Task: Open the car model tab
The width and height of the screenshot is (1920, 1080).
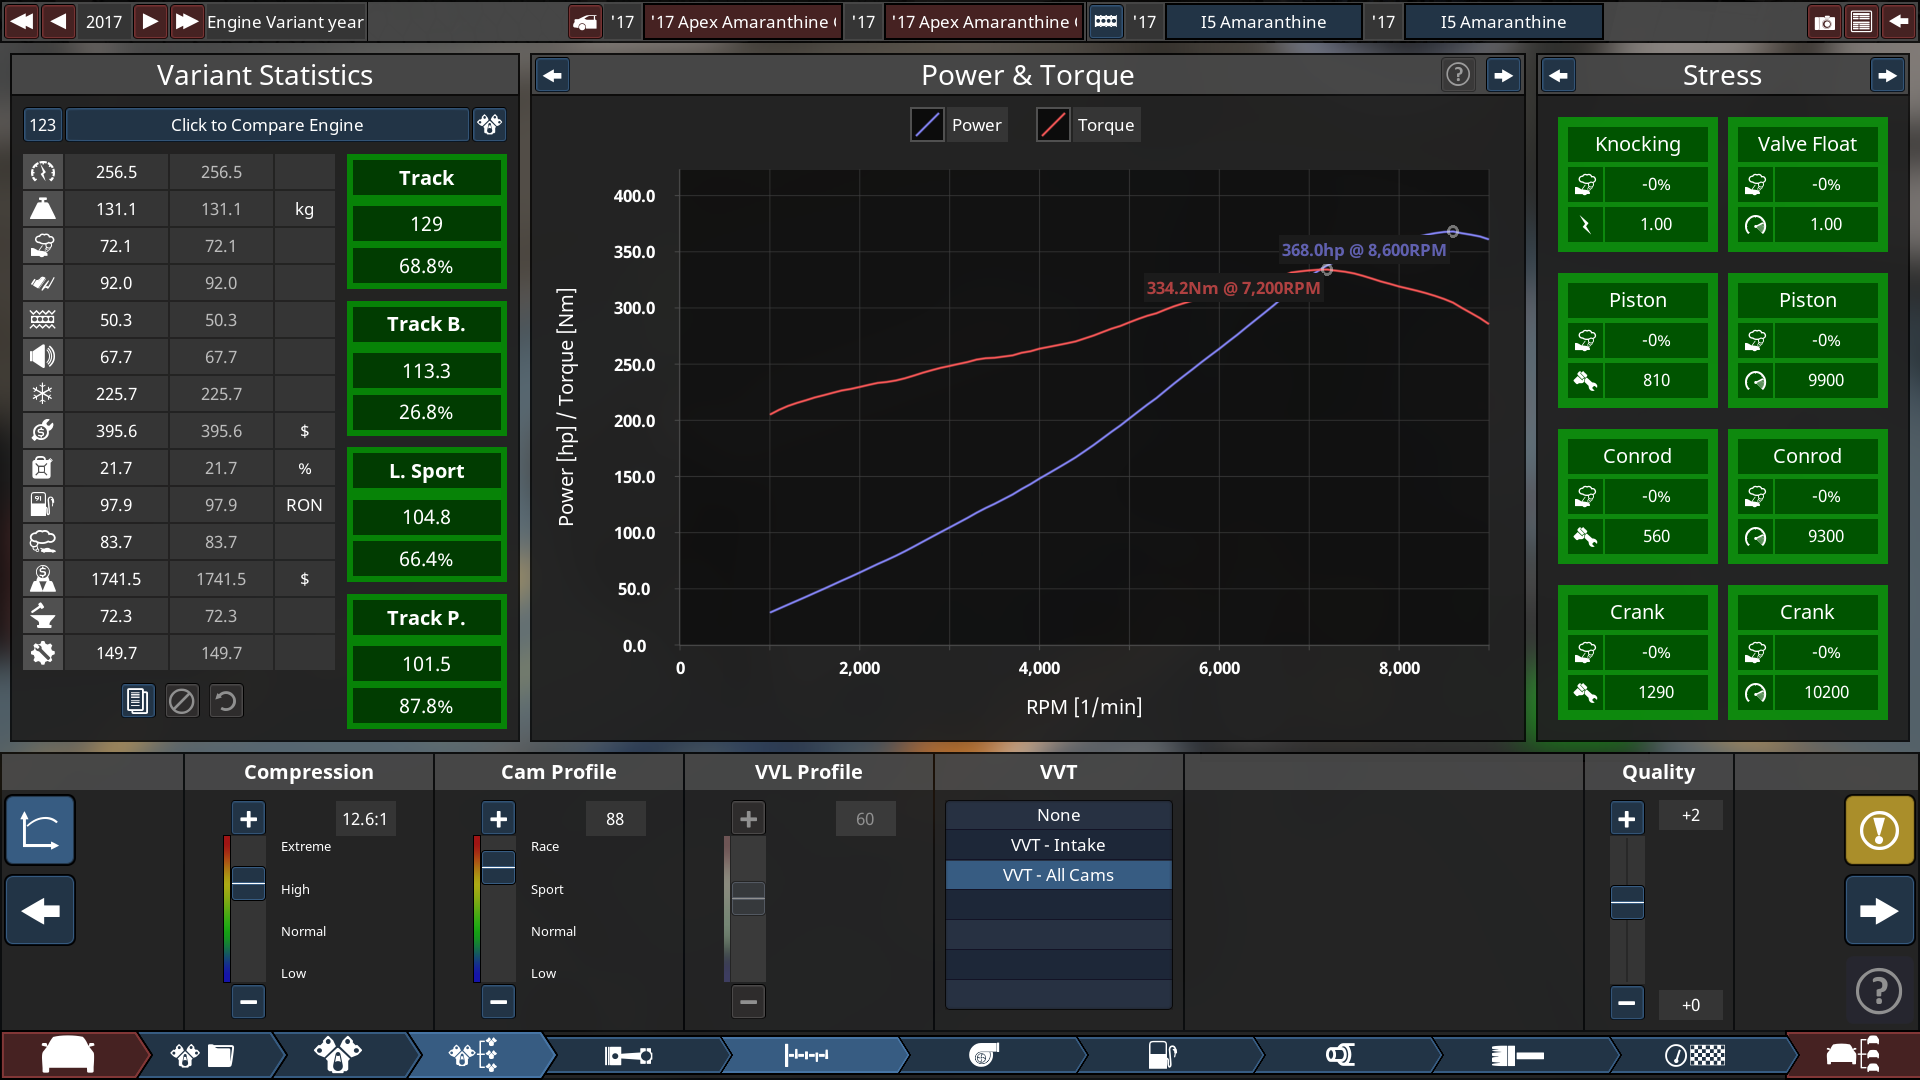Action: click(68, 1055)
